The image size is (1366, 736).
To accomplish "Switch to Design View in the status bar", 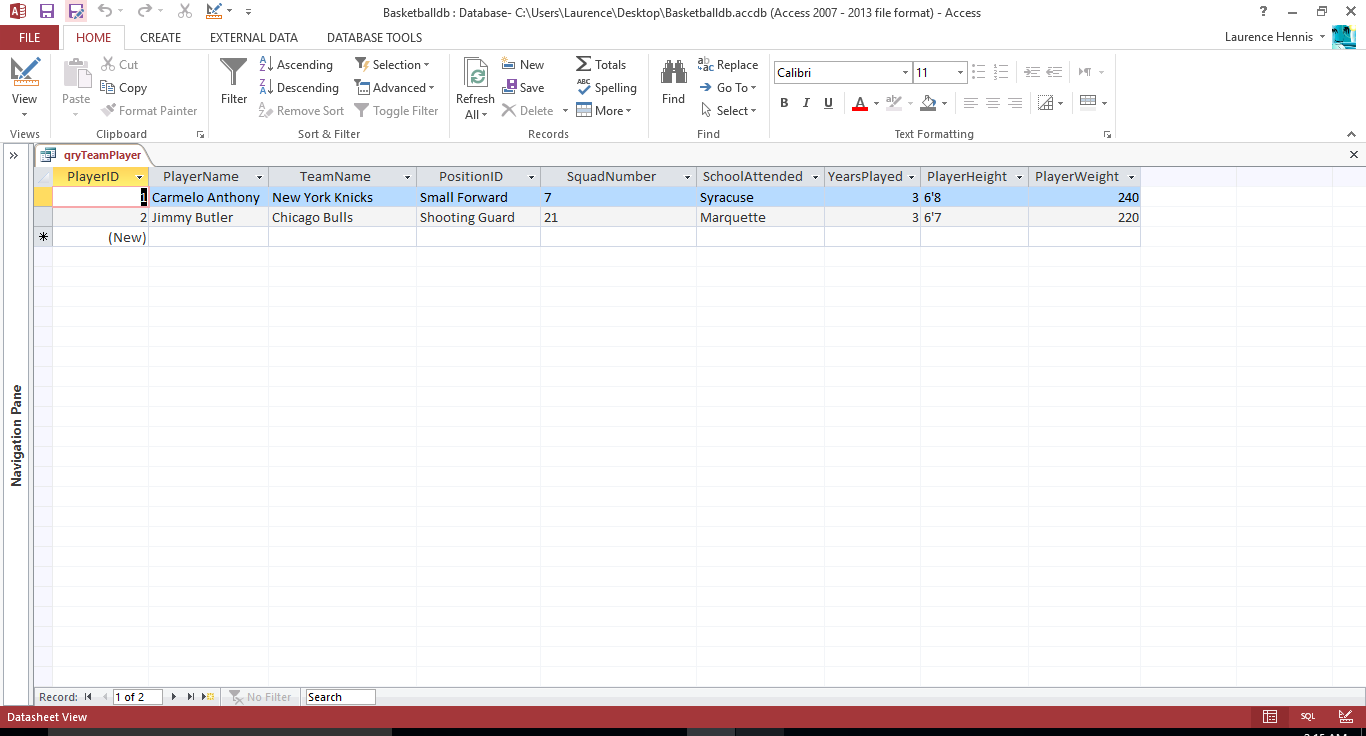I will [x=1347, y=717].
